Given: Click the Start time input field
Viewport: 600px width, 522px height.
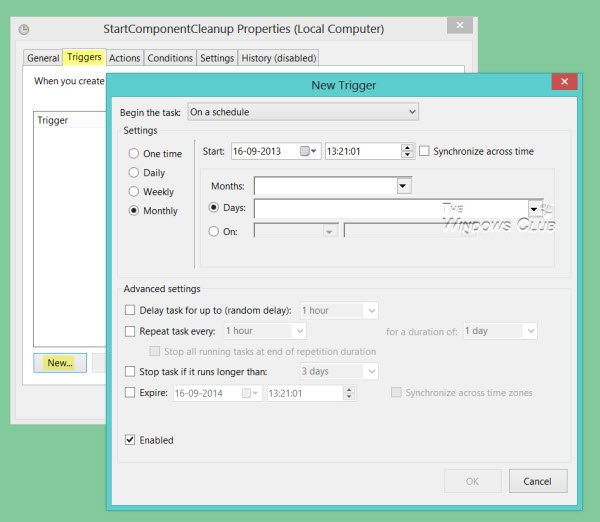Looking at the screenshot, I should point(360,152).
